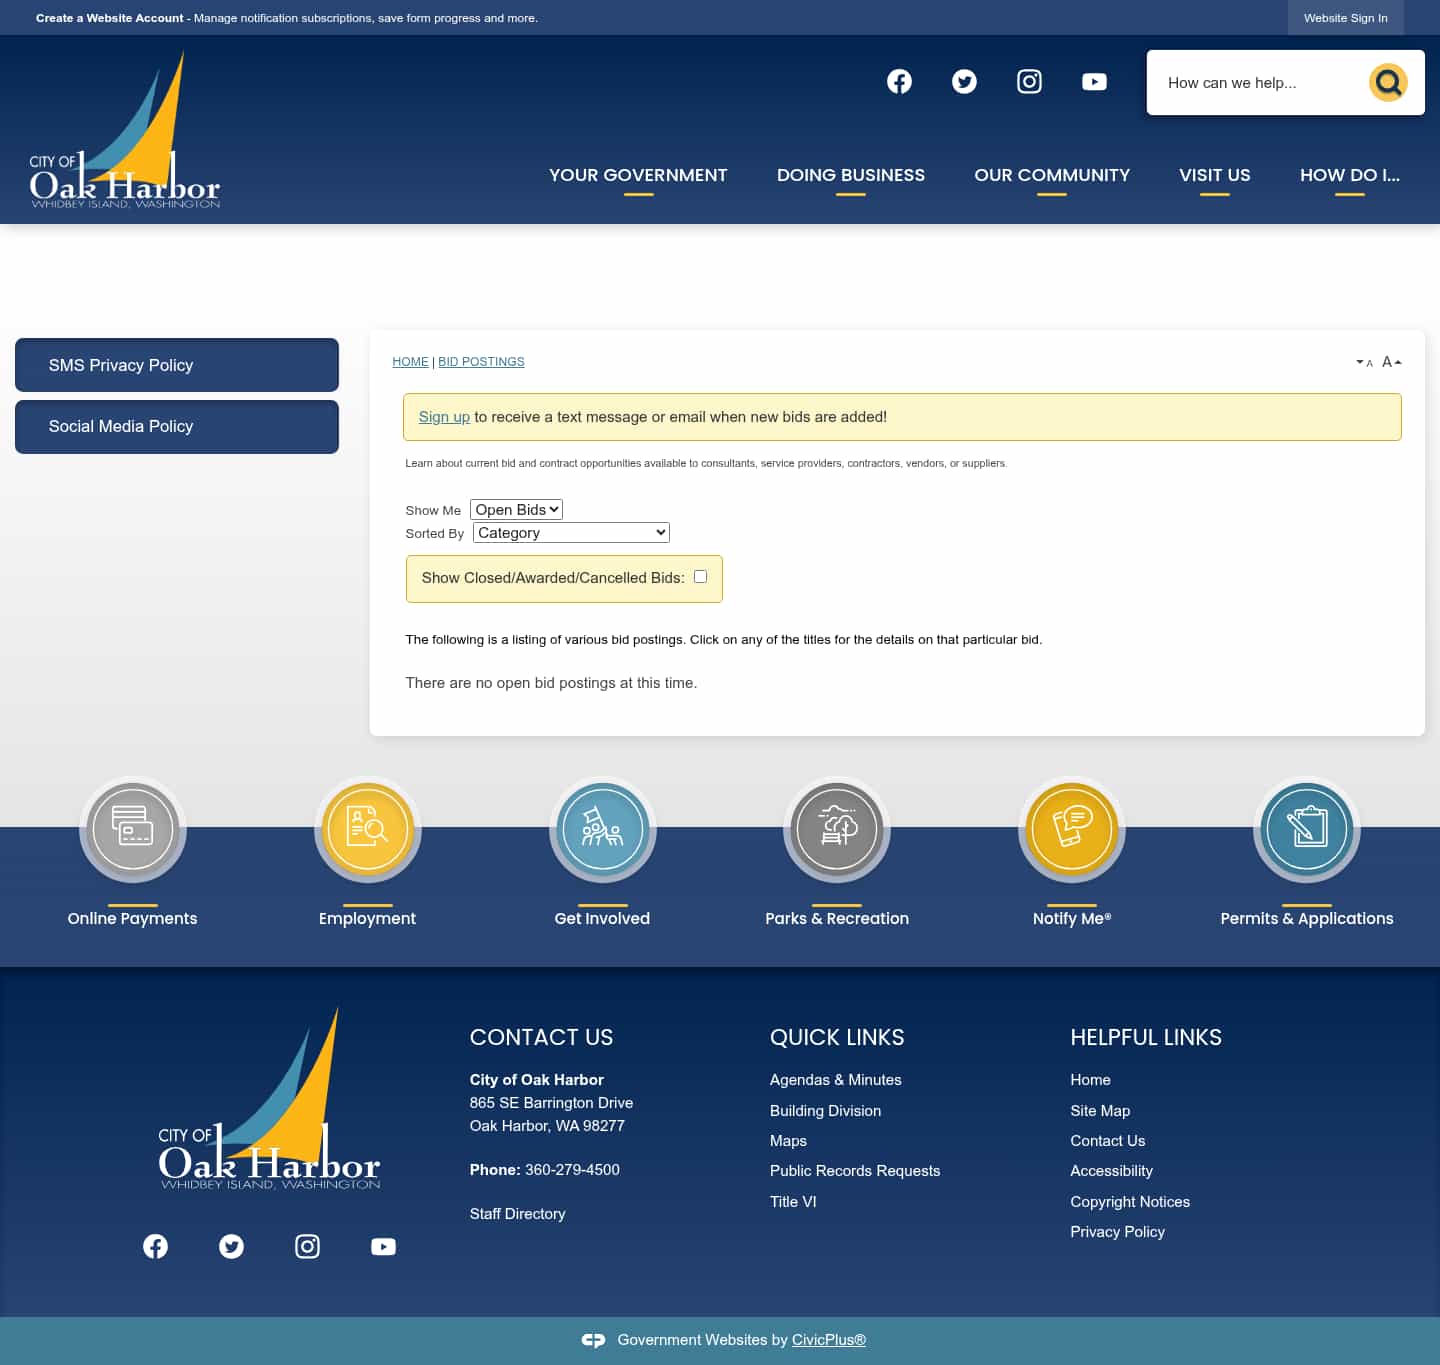
Task: Open the Contact Us helpful link
Action: point(1107,1141)
